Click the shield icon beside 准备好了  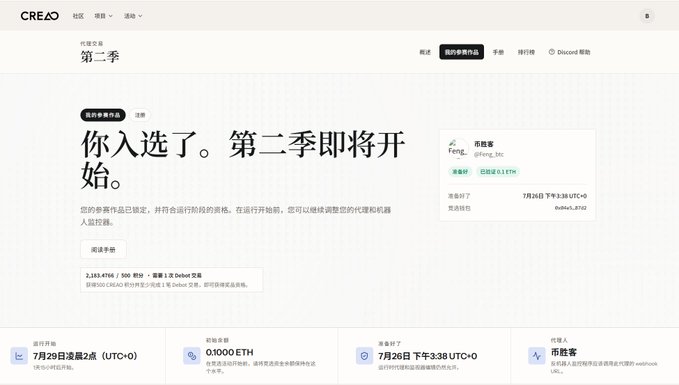(364, 356)
